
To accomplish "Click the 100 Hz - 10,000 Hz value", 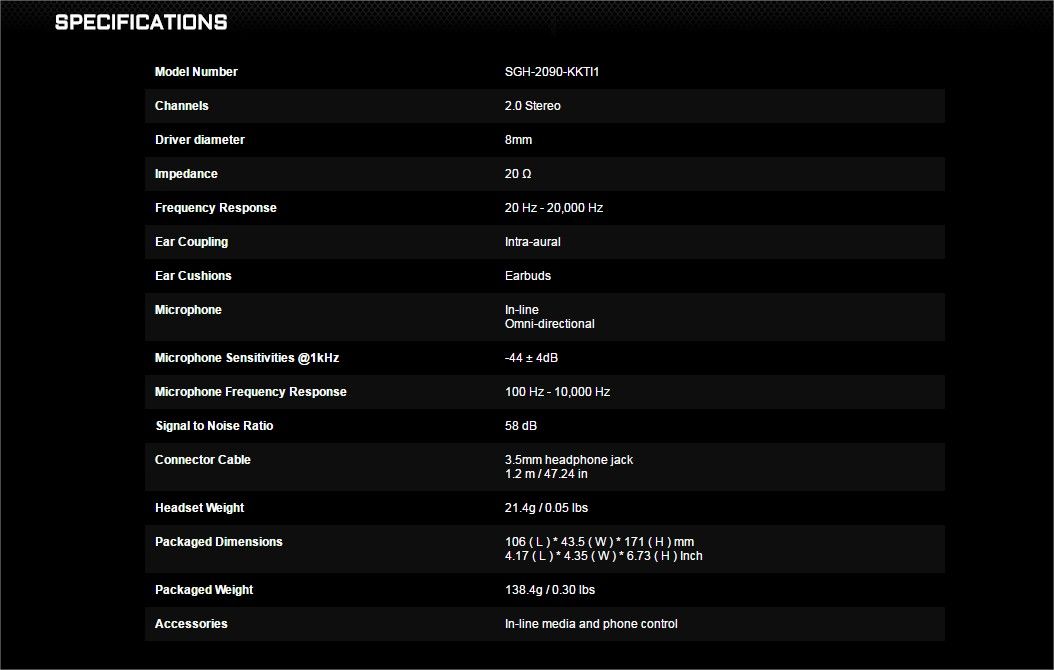I will click(x=557, y=392).
